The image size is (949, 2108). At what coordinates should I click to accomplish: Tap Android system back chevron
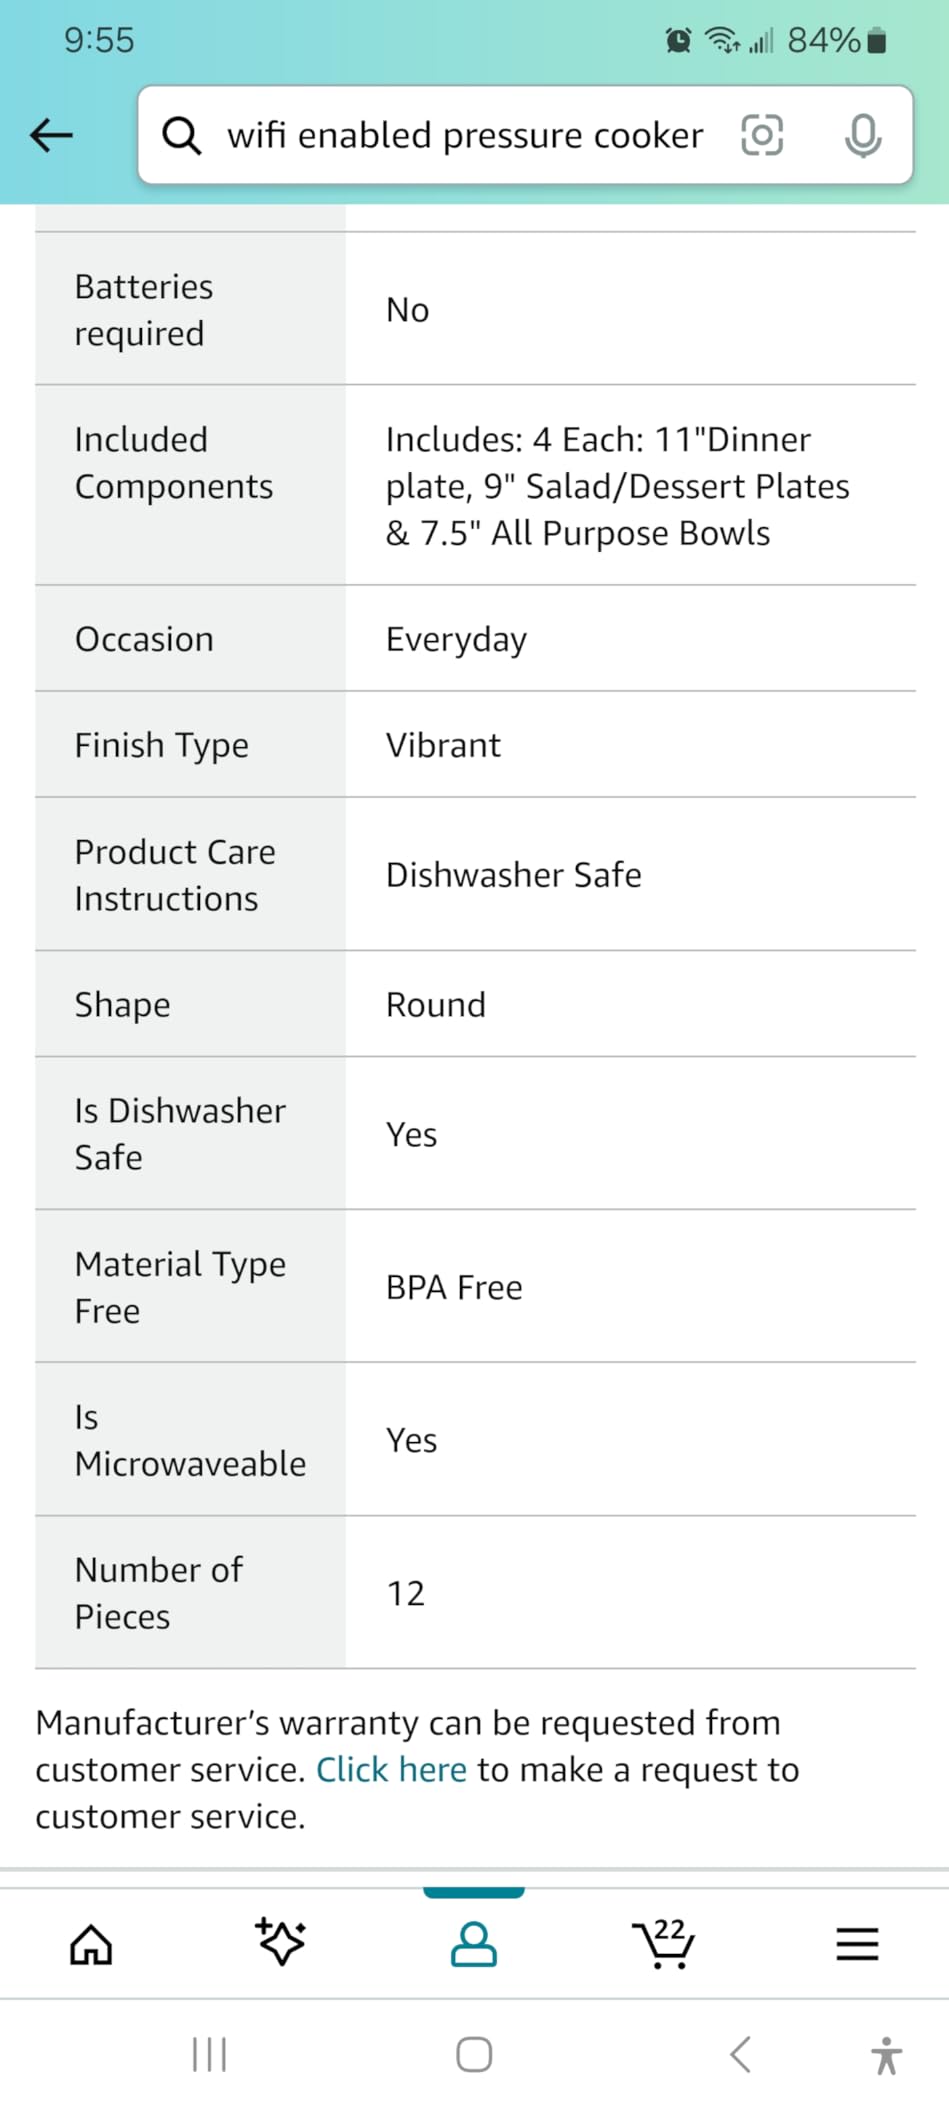pyautogui.click(x=740, y=2055)
